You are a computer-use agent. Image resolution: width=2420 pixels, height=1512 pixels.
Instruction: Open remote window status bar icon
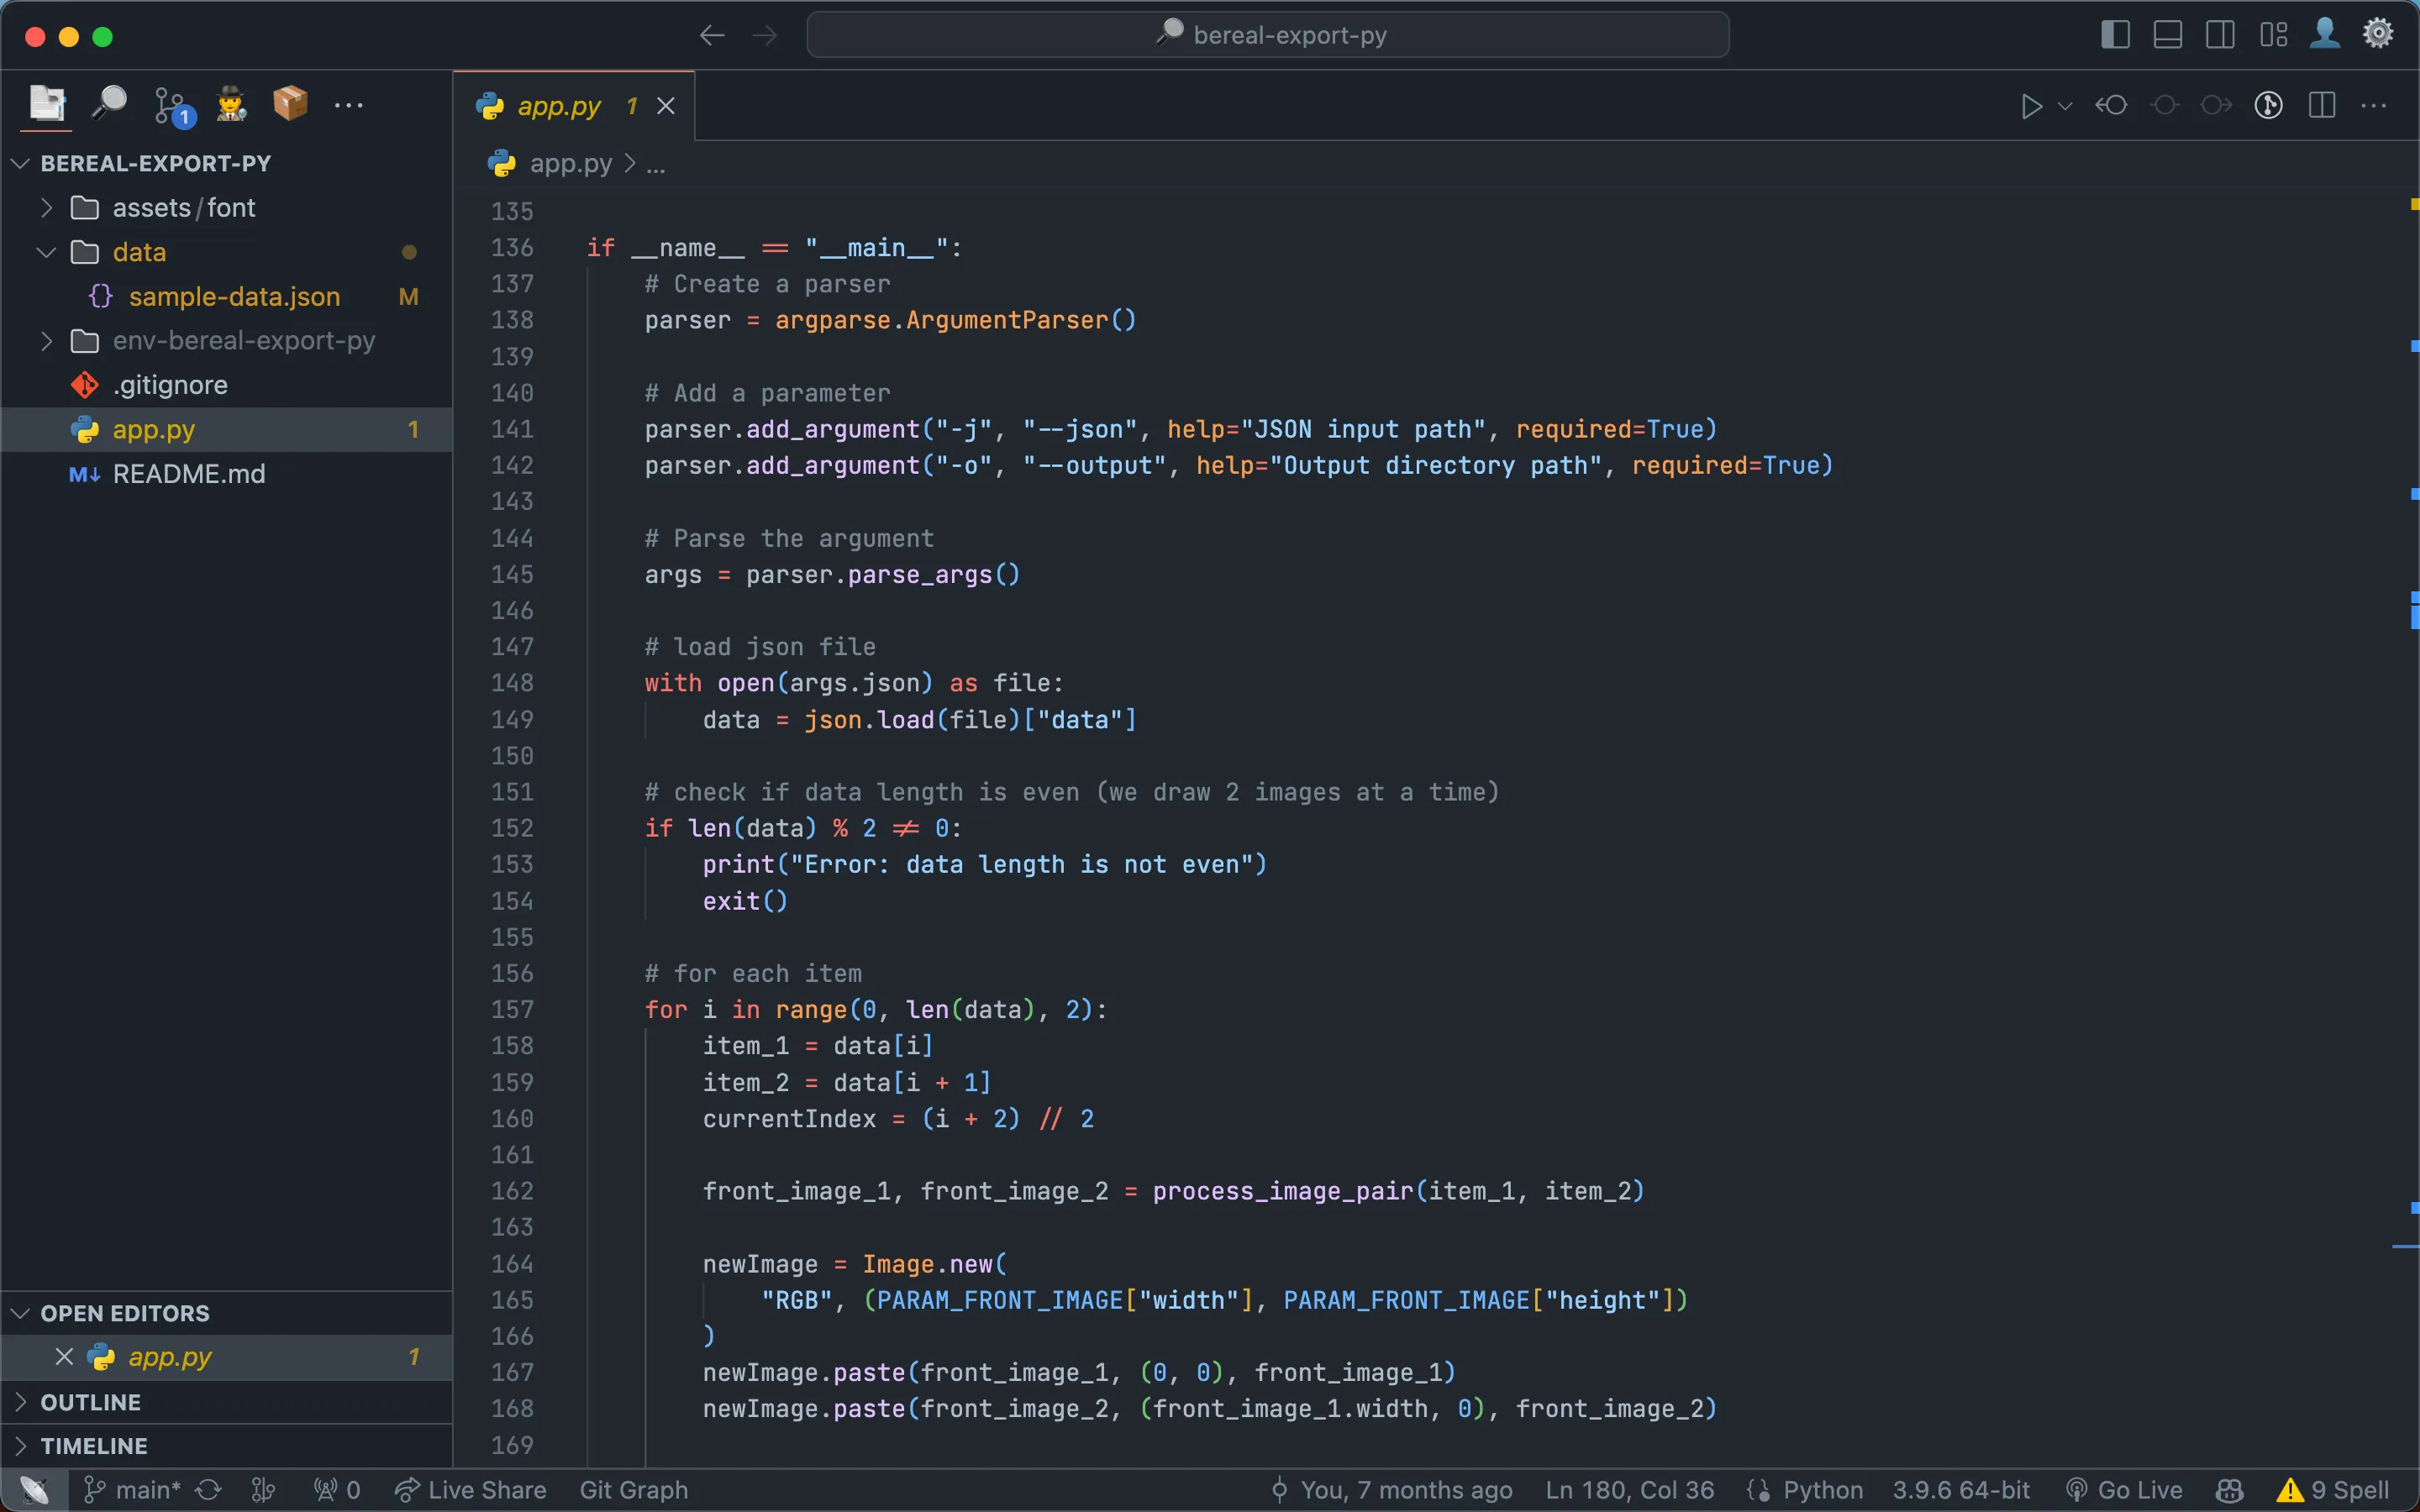[x=34, y=1490]
